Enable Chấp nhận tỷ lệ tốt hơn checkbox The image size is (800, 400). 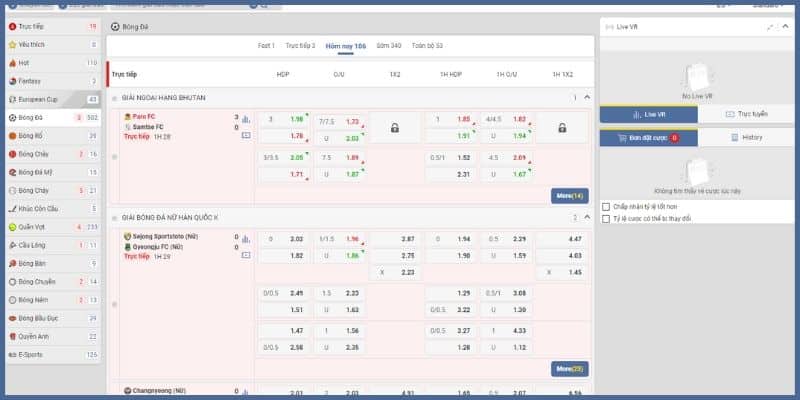pos(606,207)
